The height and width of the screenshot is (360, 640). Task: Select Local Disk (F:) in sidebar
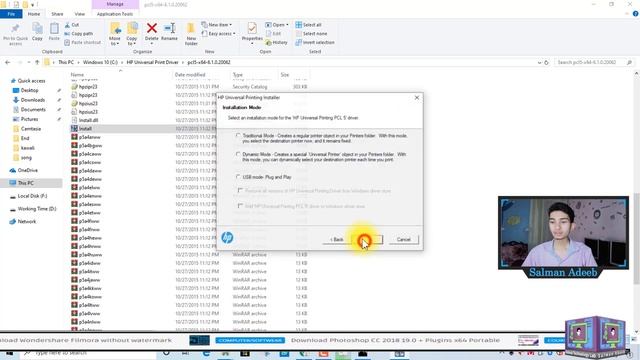[32, 196]
